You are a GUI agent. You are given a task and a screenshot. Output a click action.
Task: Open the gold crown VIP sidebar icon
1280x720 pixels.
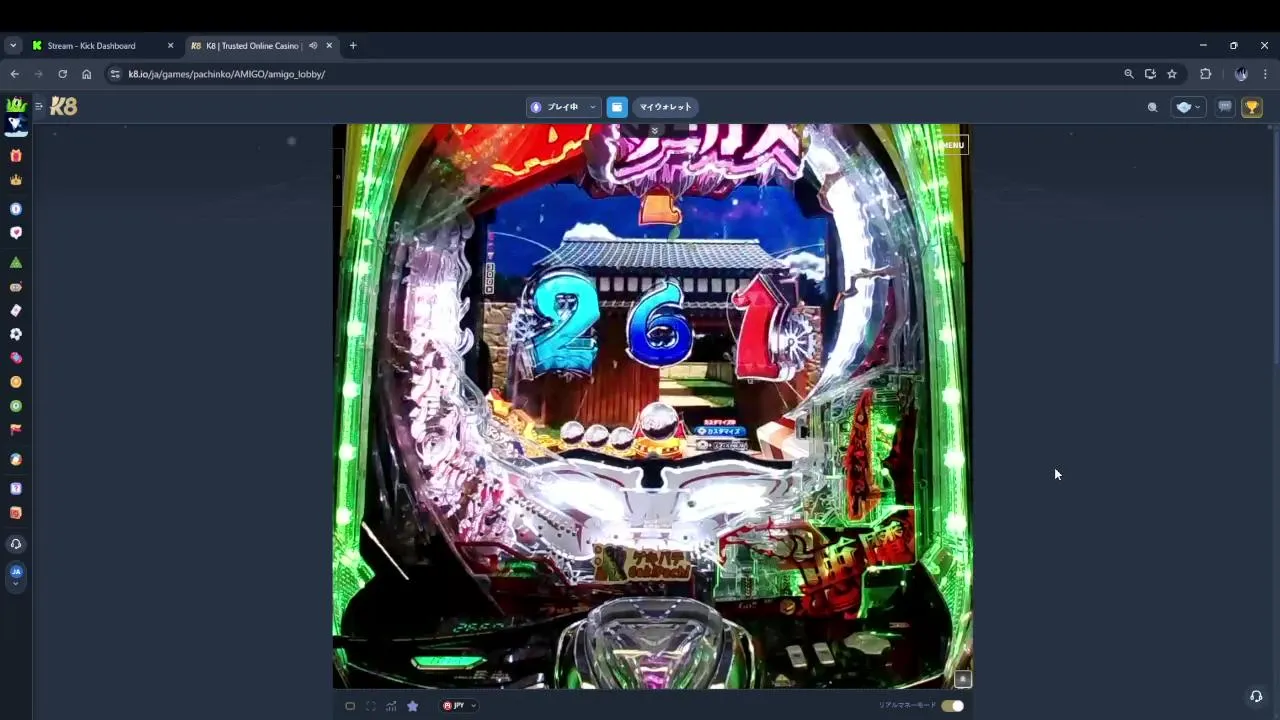(15, 180)
